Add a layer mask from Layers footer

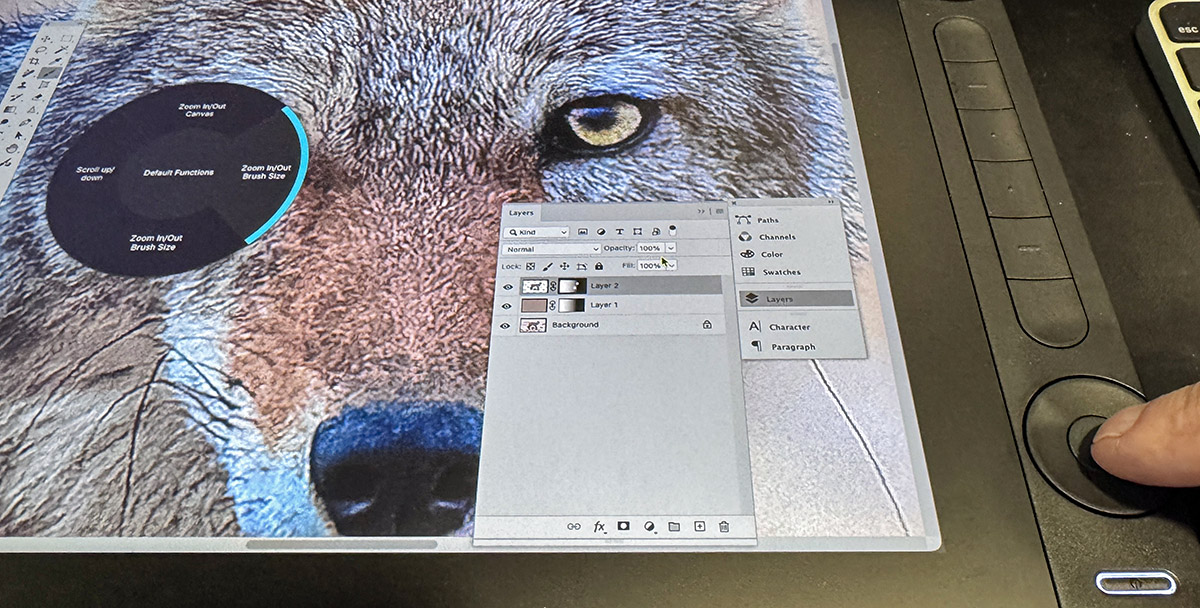click(x=623, y=526)
